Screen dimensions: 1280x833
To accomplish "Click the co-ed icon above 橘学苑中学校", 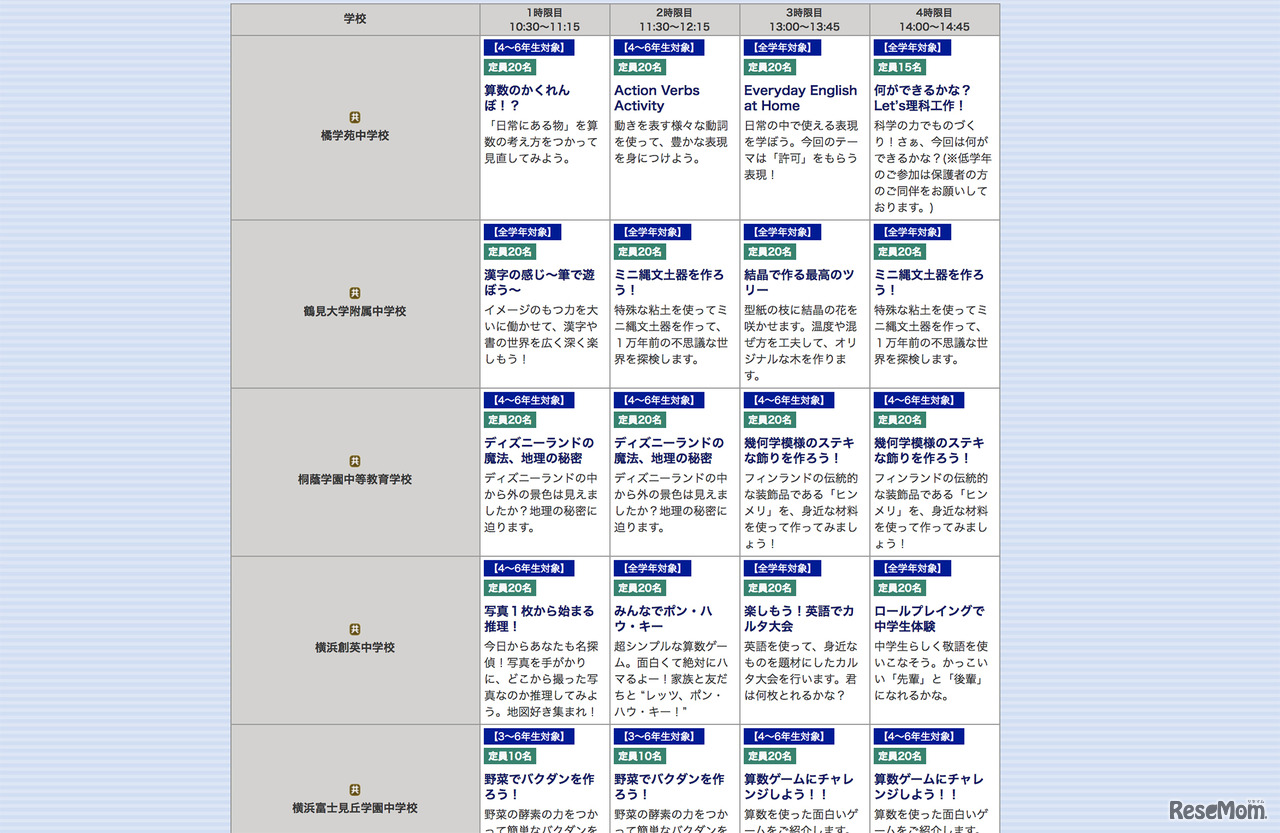I will coord(355,118).
